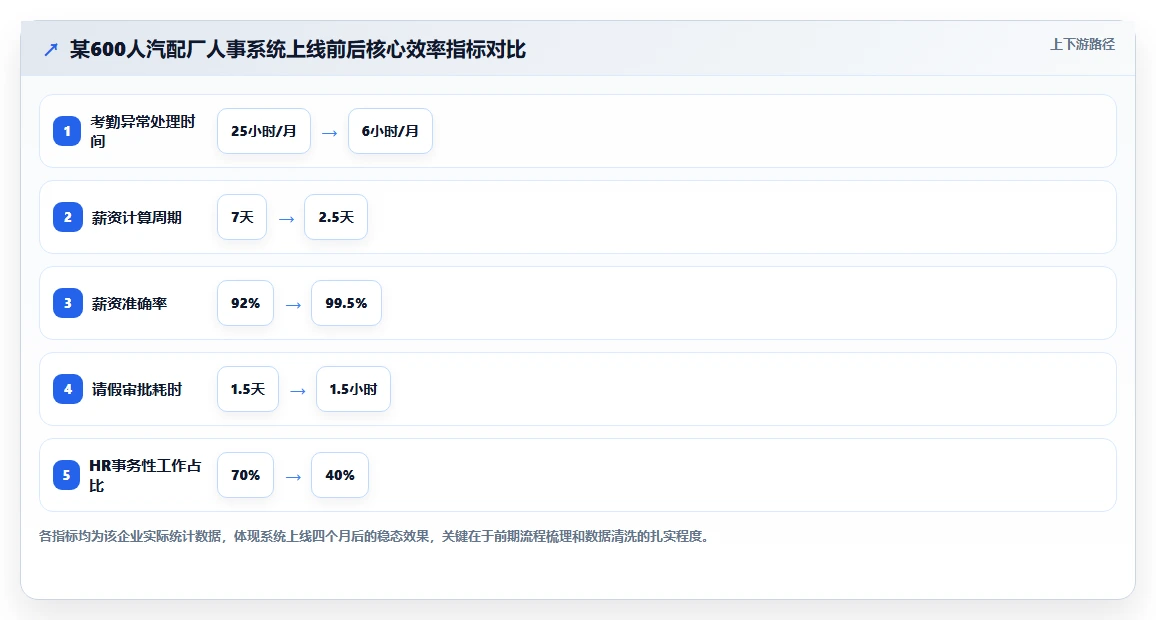The width and height of the screenshot is (1156, 620).
Task: Click number badge 4 for 请假审批耗时
Action: coord(67,389)
